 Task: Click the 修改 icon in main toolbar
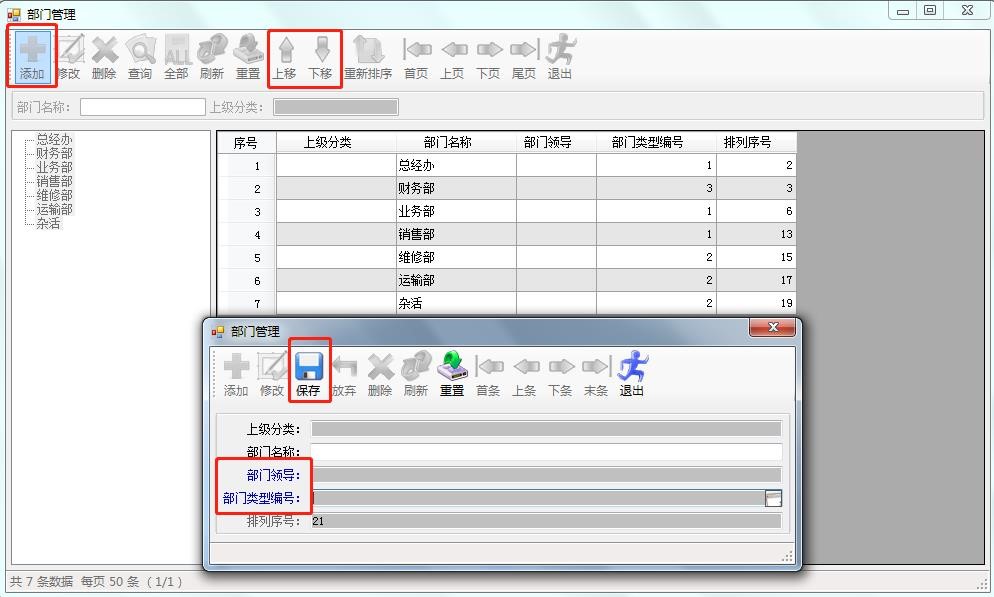pos(68,57)
